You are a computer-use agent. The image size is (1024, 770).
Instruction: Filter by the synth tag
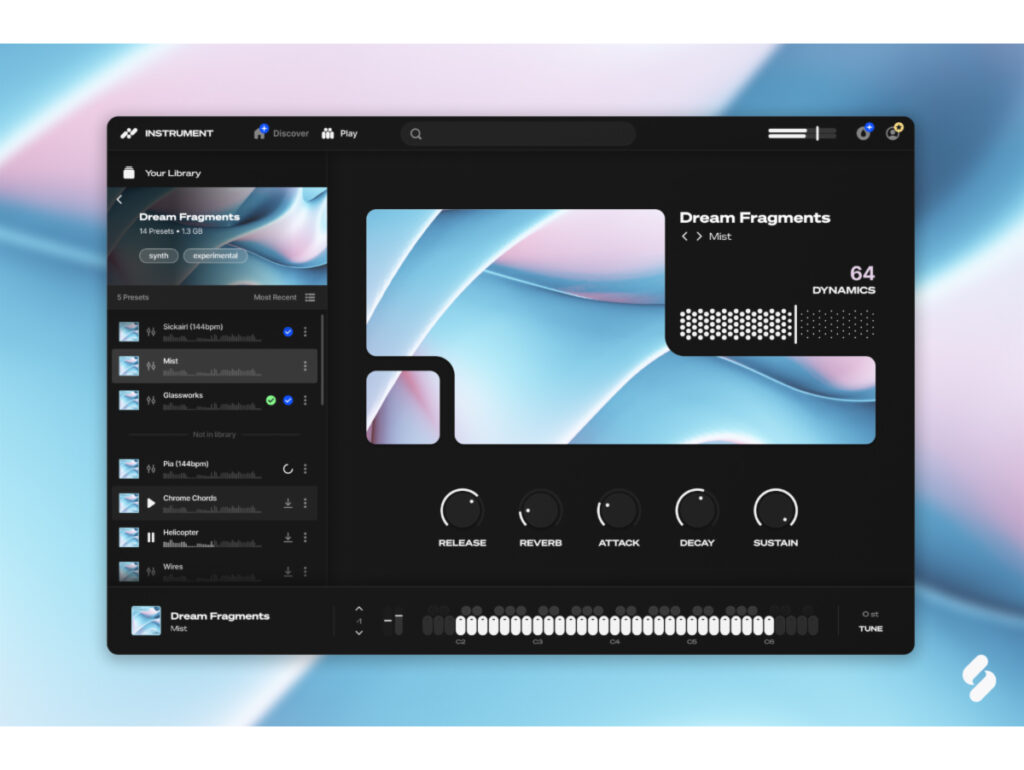(159, 255)
